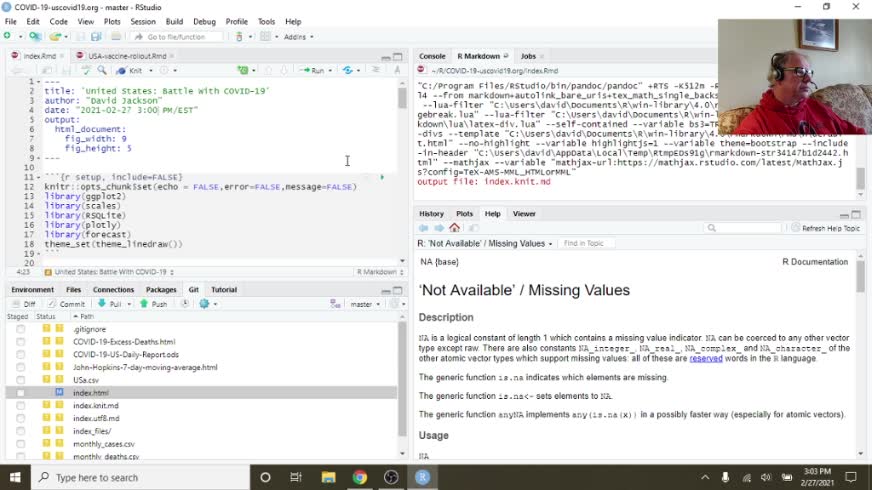Stage COVID-19-US-Daily-Report.ods checkbox

point(21,355)
